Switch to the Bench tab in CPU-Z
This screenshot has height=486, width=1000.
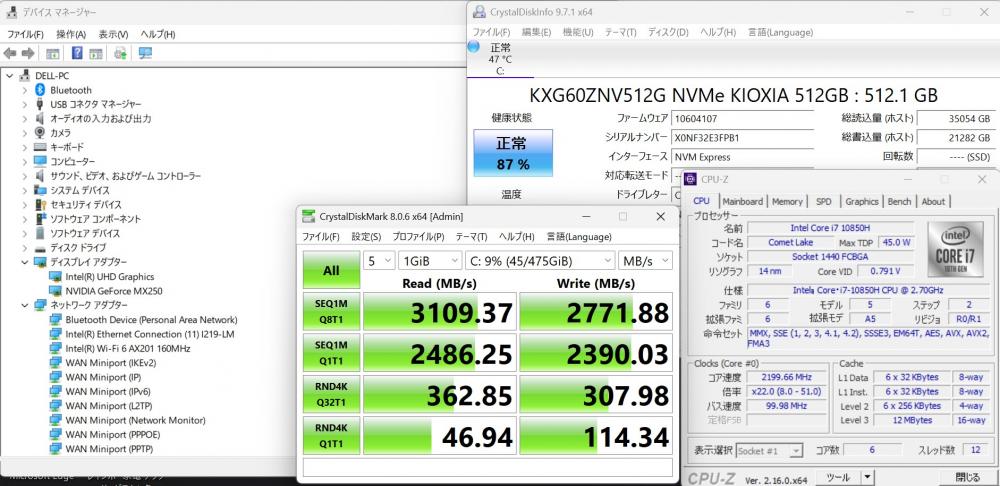899,201
